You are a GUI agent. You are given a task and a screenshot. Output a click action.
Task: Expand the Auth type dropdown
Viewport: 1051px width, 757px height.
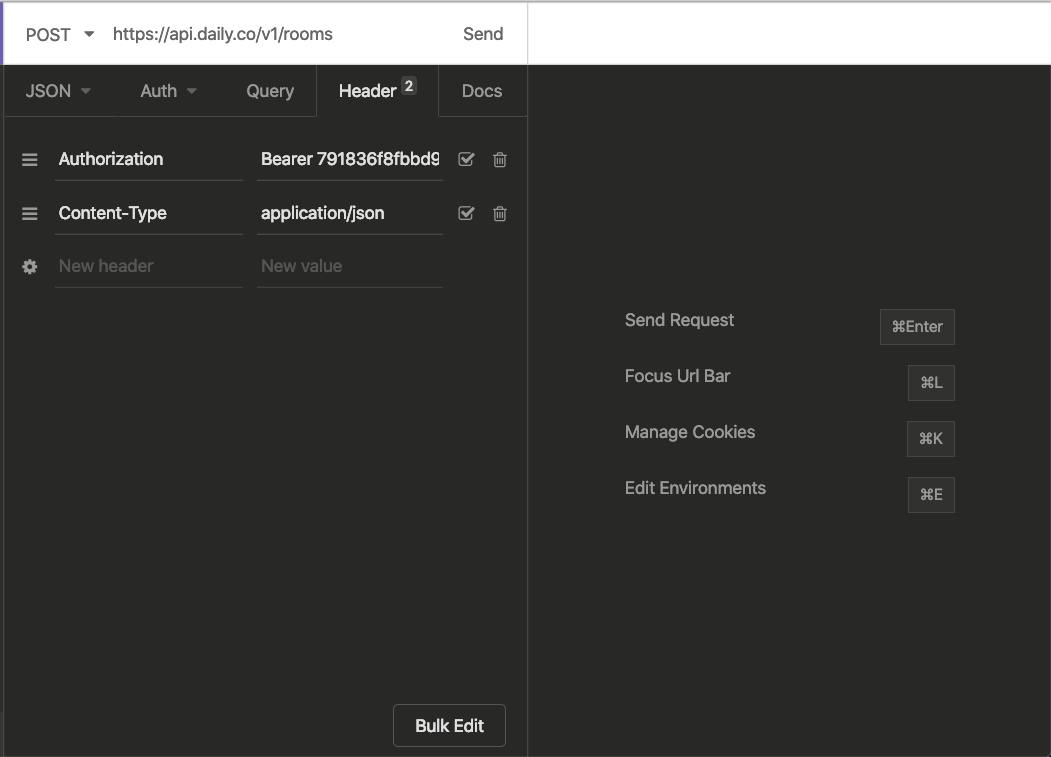click(x=167, y=90)
